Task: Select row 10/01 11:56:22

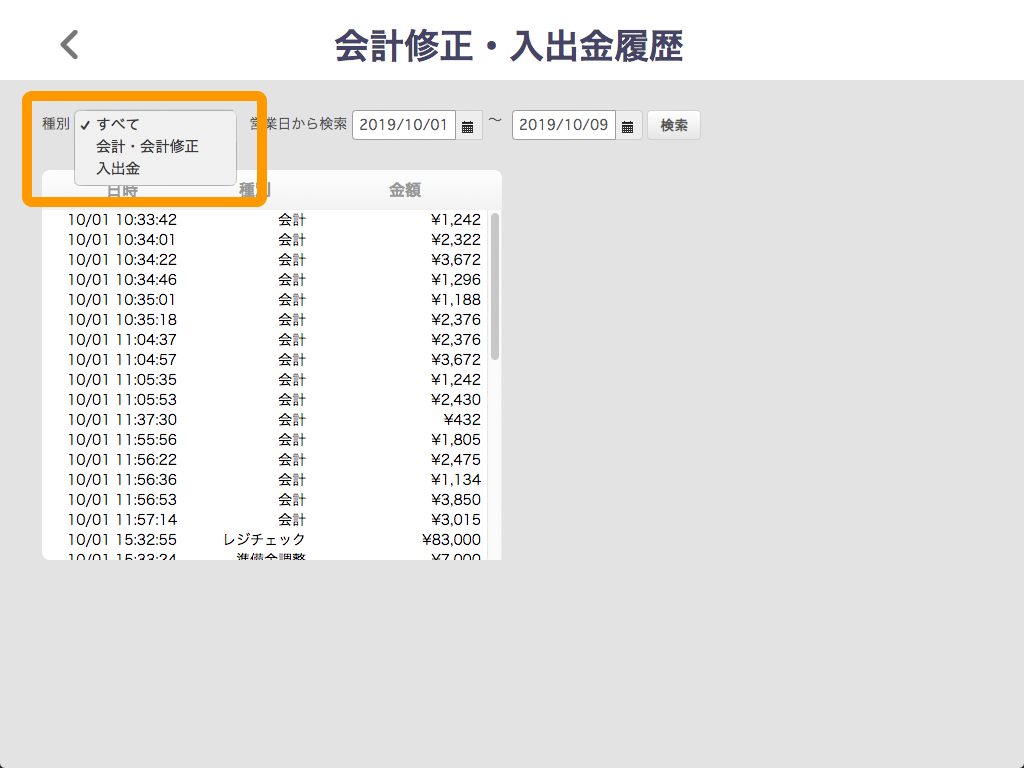Action: click(x=264, y=460)
